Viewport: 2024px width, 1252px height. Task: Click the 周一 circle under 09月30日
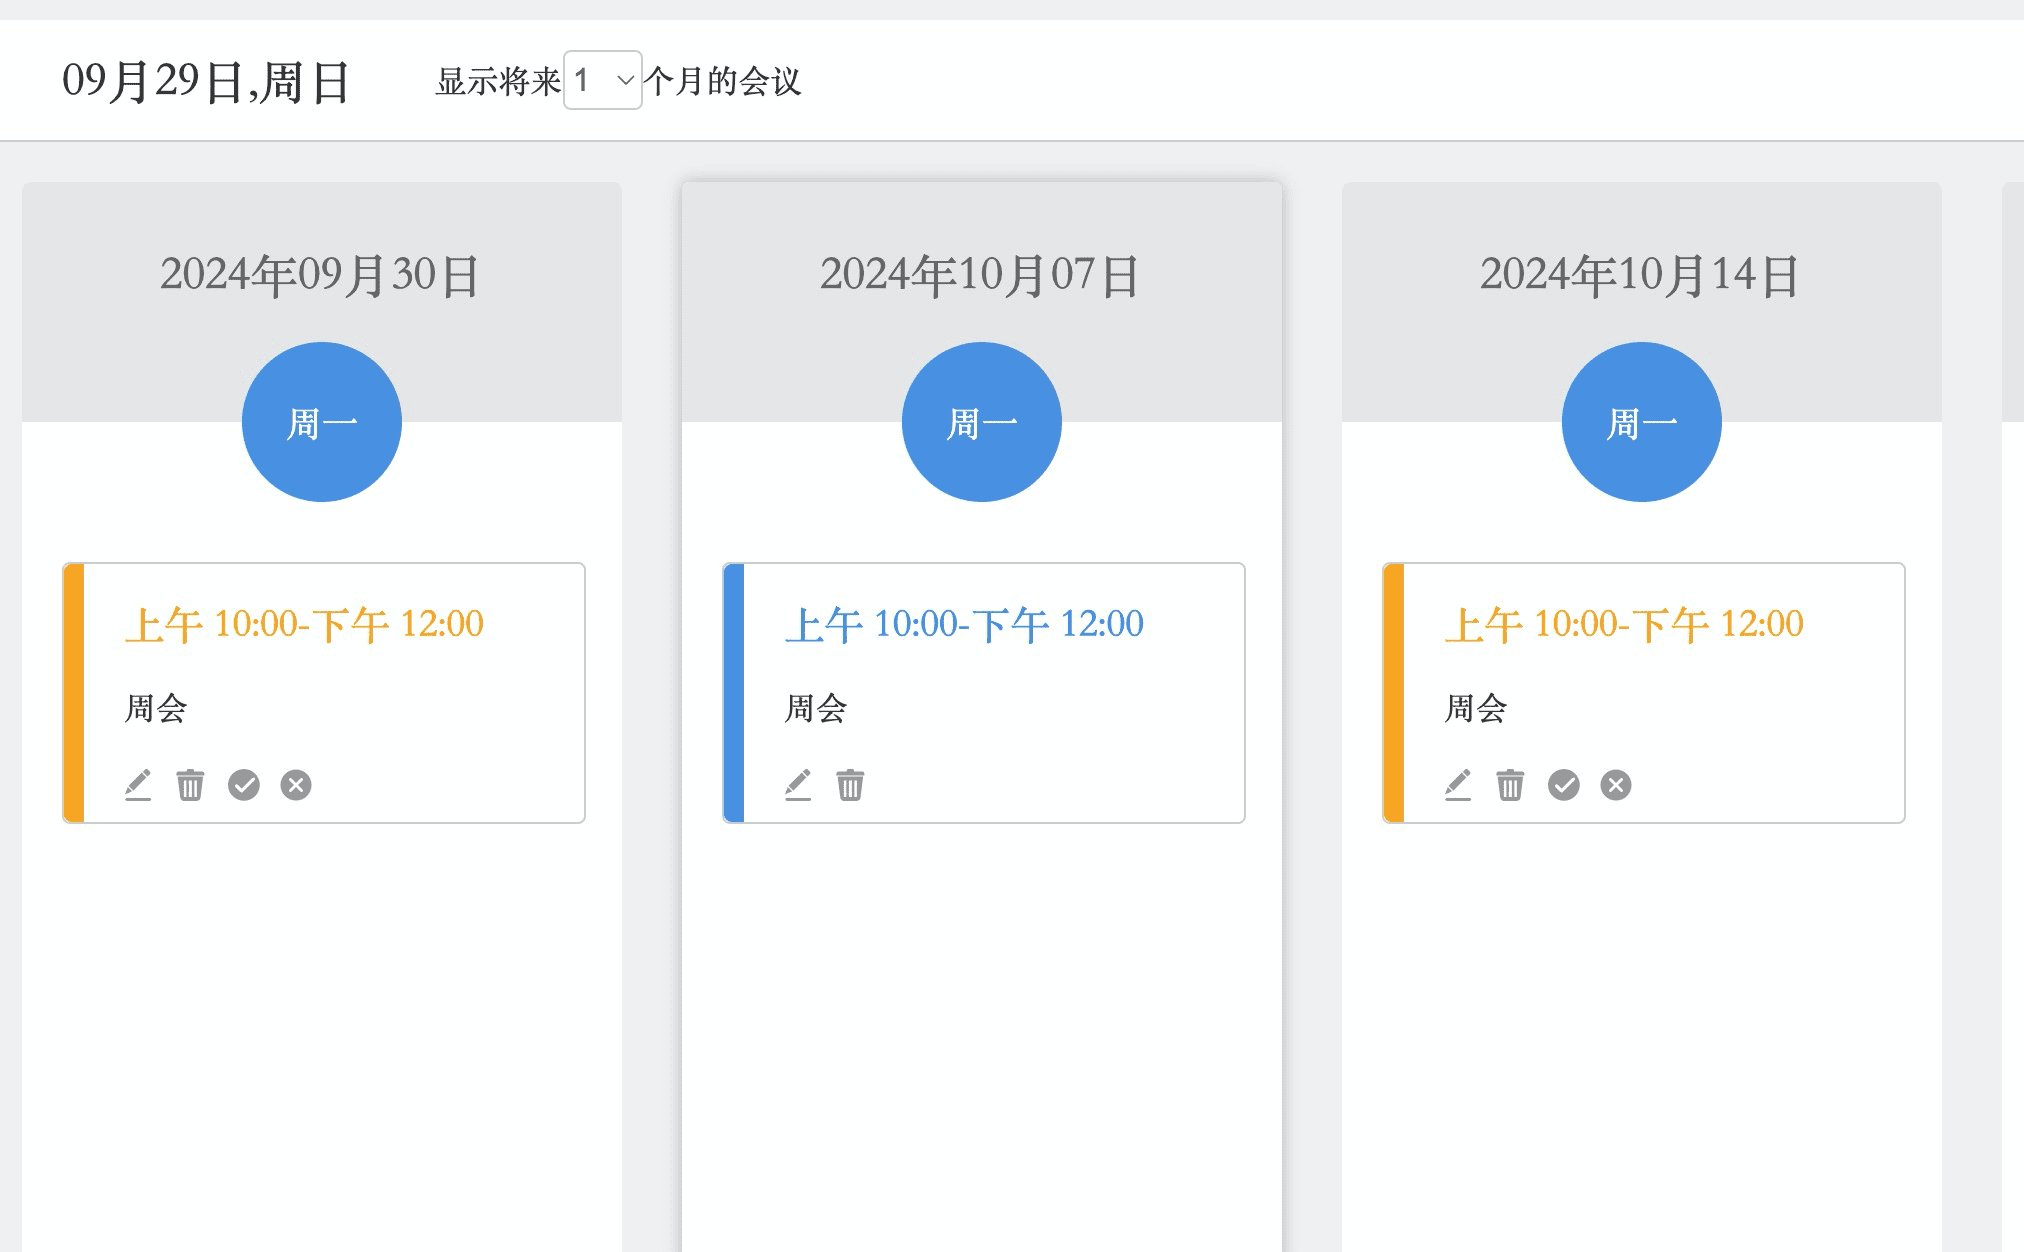click(322, 422)
